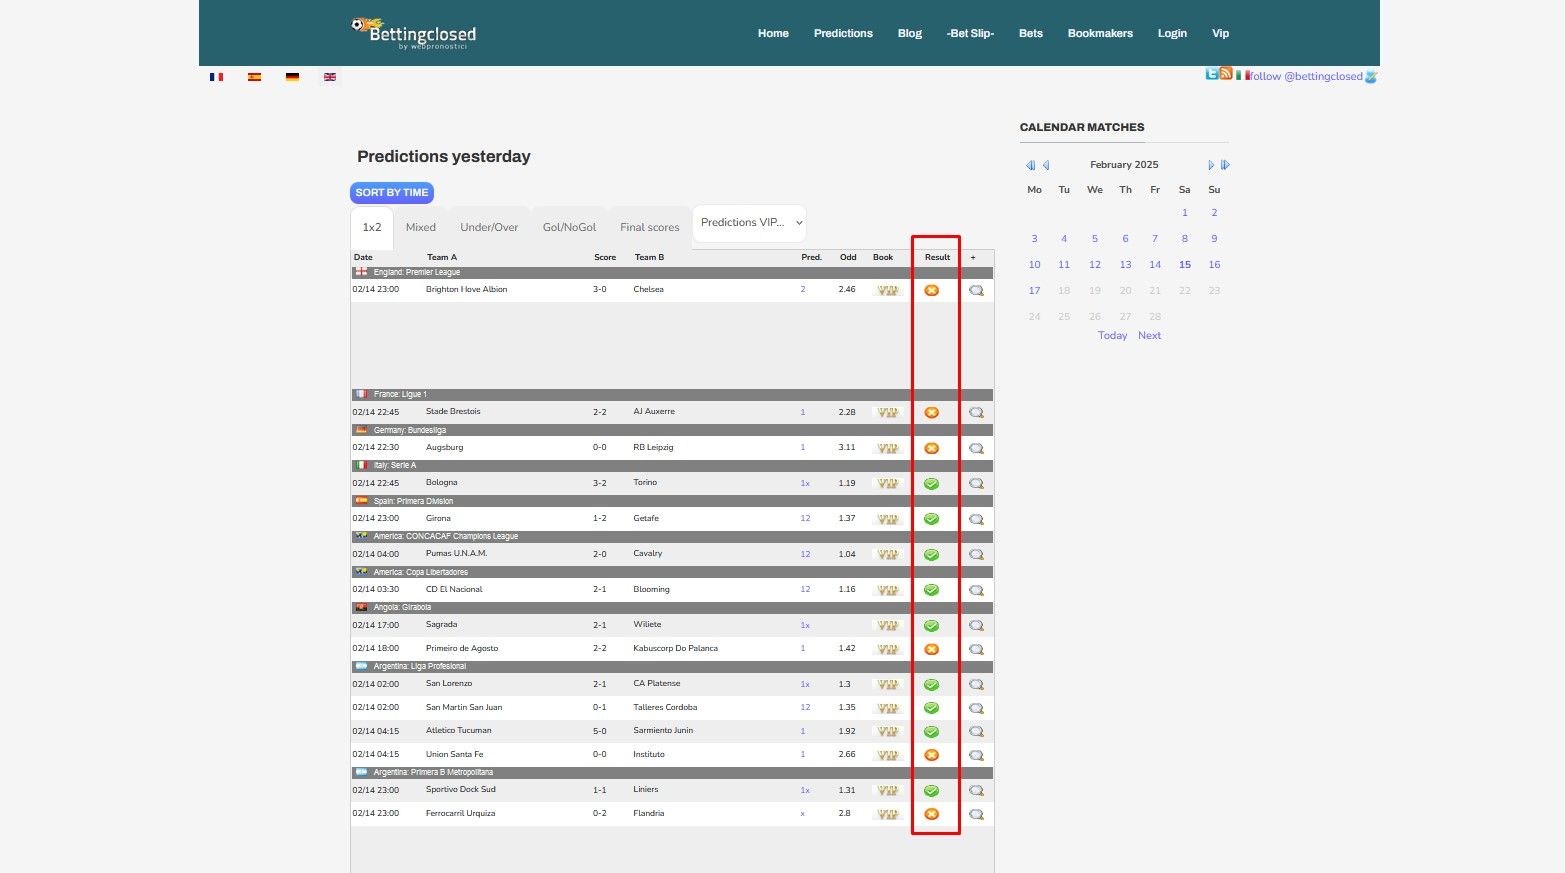Screen dimensions: 1565x873
Task: Jump to next year in calendar
Action: [1225, 165]
